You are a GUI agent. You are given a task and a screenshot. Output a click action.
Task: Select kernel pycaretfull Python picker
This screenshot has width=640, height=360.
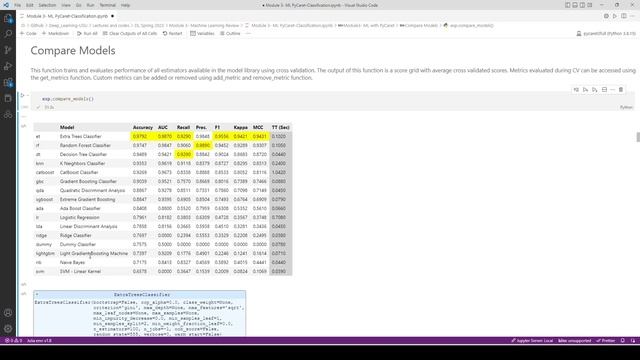click(x=606, y=33)
